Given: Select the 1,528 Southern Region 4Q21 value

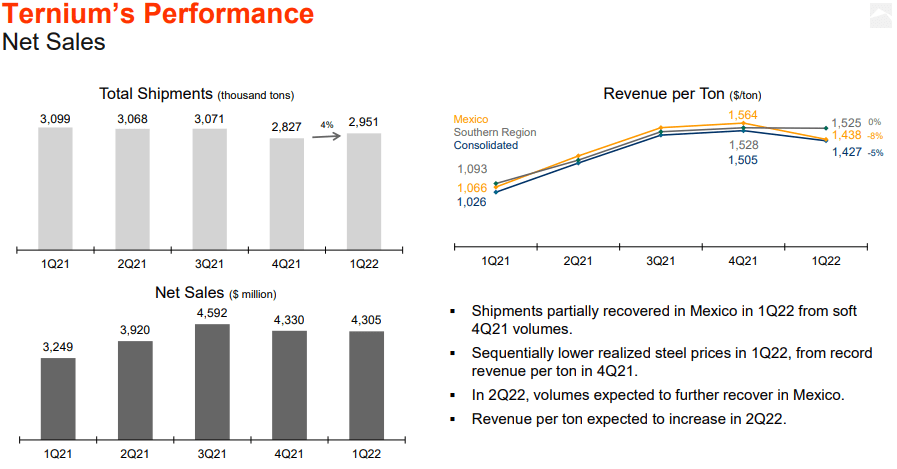Looking at the screenshot, I should tap(743, 145).
